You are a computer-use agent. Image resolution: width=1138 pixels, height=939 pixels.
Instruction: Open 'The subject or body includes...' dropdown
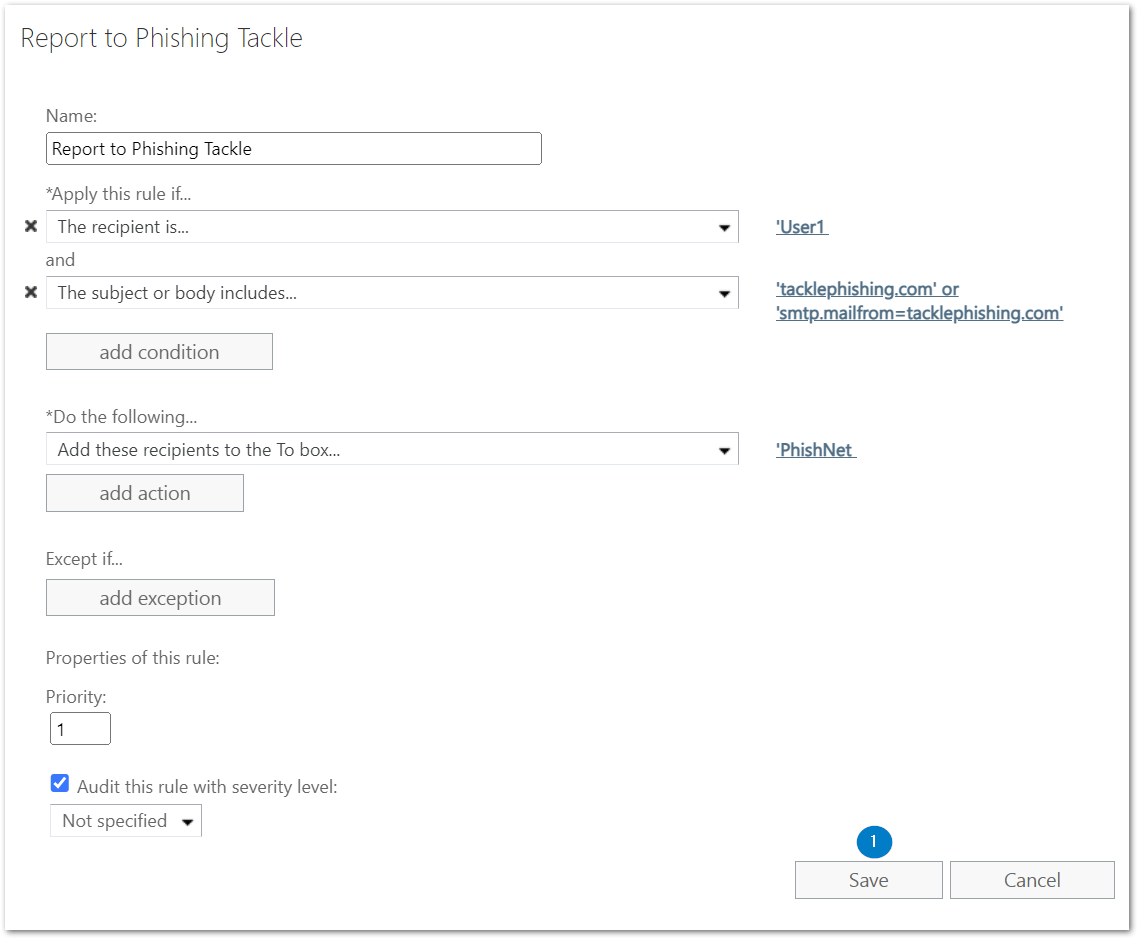tap(392, 292)
